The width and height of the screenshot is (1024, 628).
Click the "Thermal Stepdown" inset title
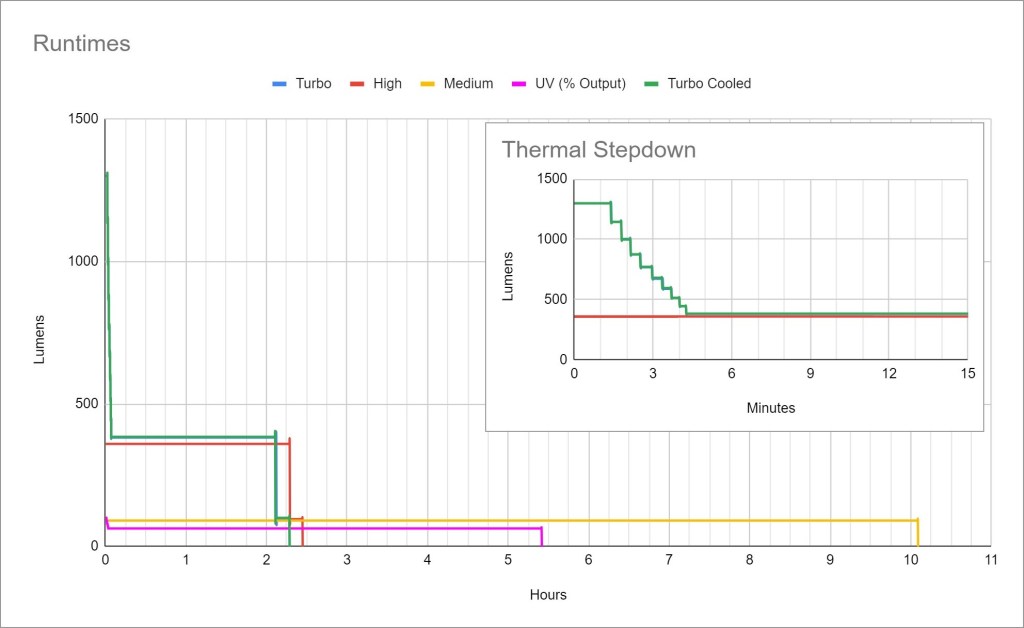click(x=598, y=150)
